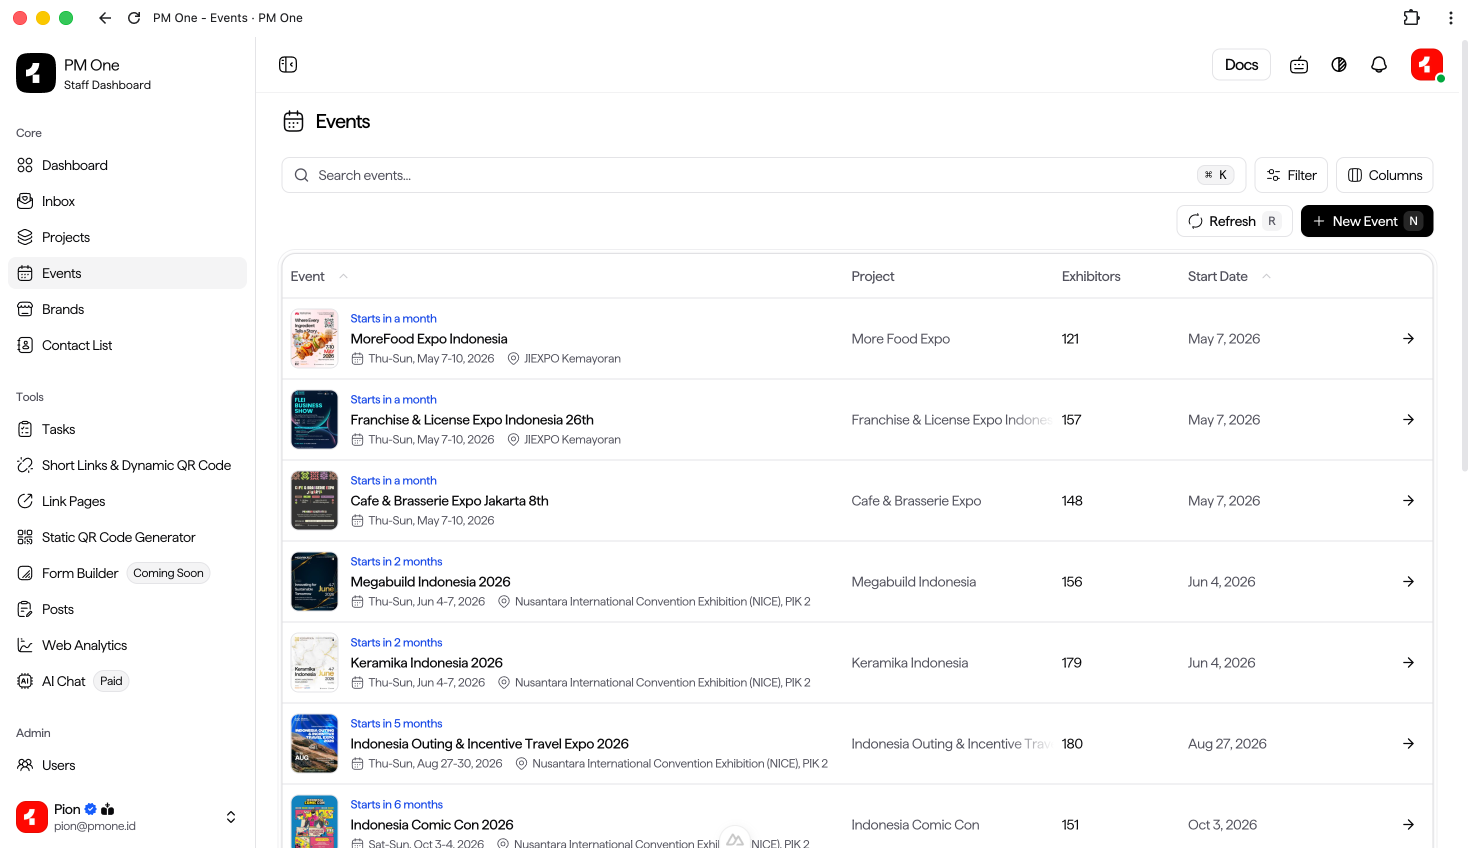The width and height of the screenshot is (1470, 848).
Task: Open the Inbox from the sidebar
Action: point(58,201)
